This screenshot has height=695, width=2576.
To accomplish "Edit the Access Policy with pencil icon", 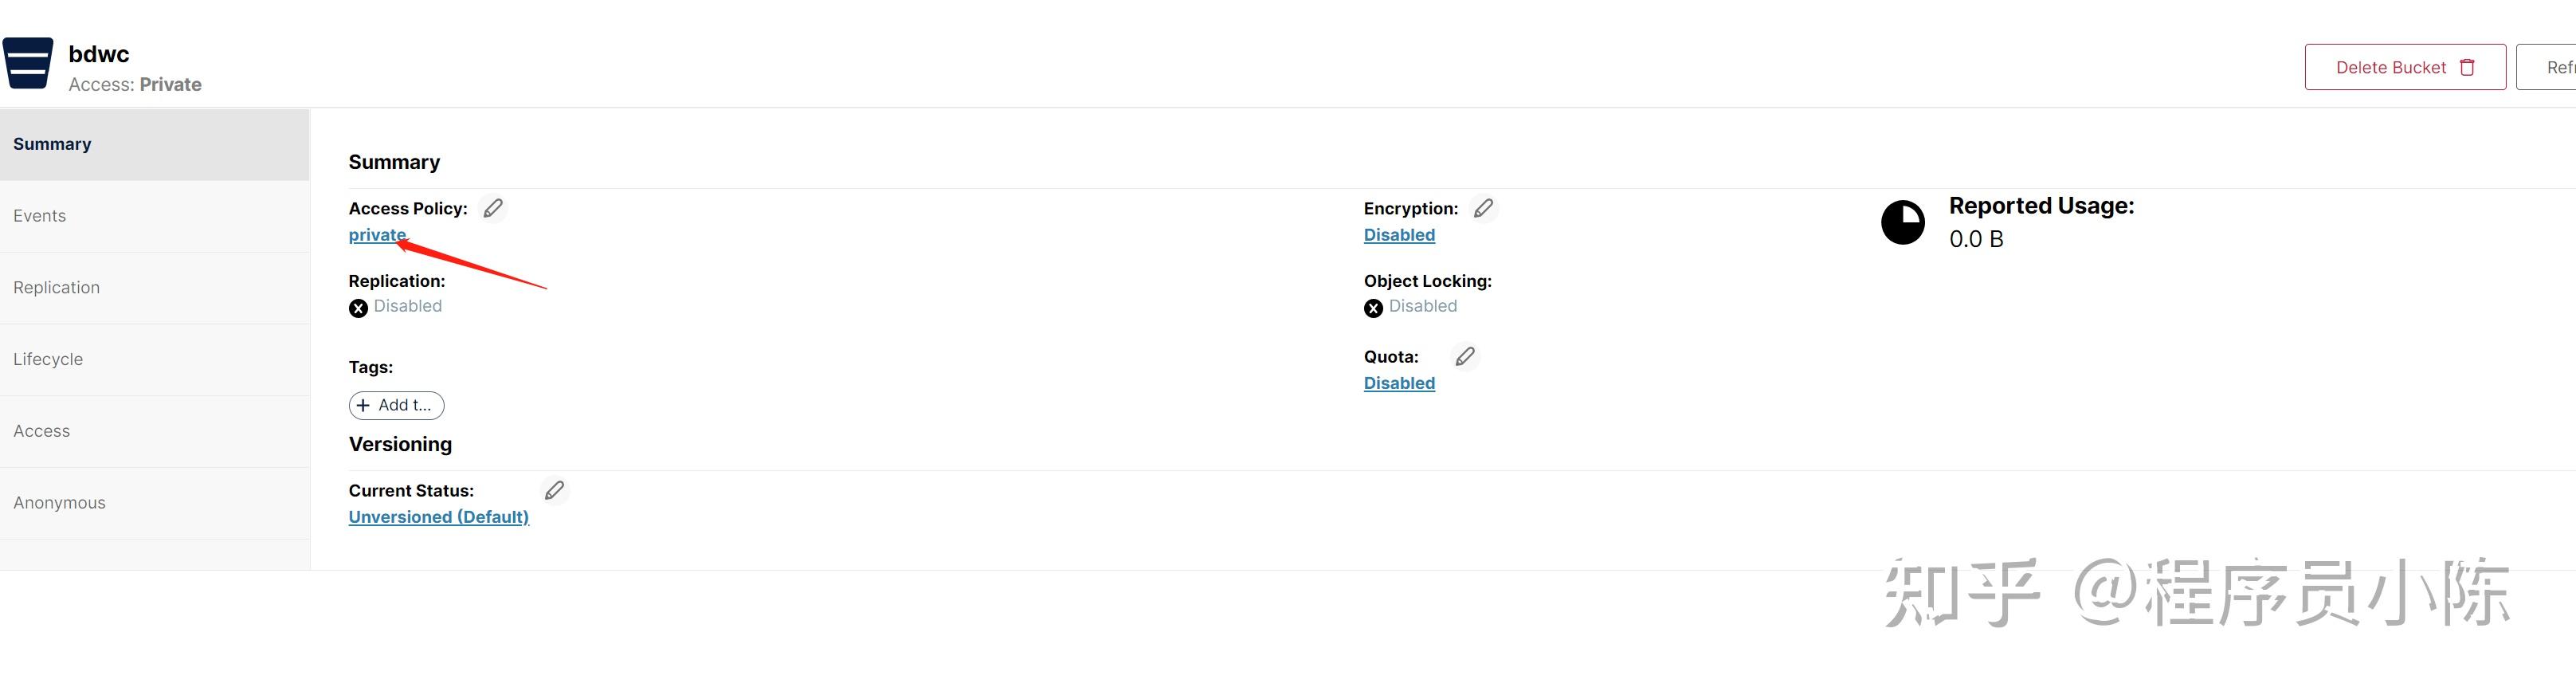I will pos(493,208).
